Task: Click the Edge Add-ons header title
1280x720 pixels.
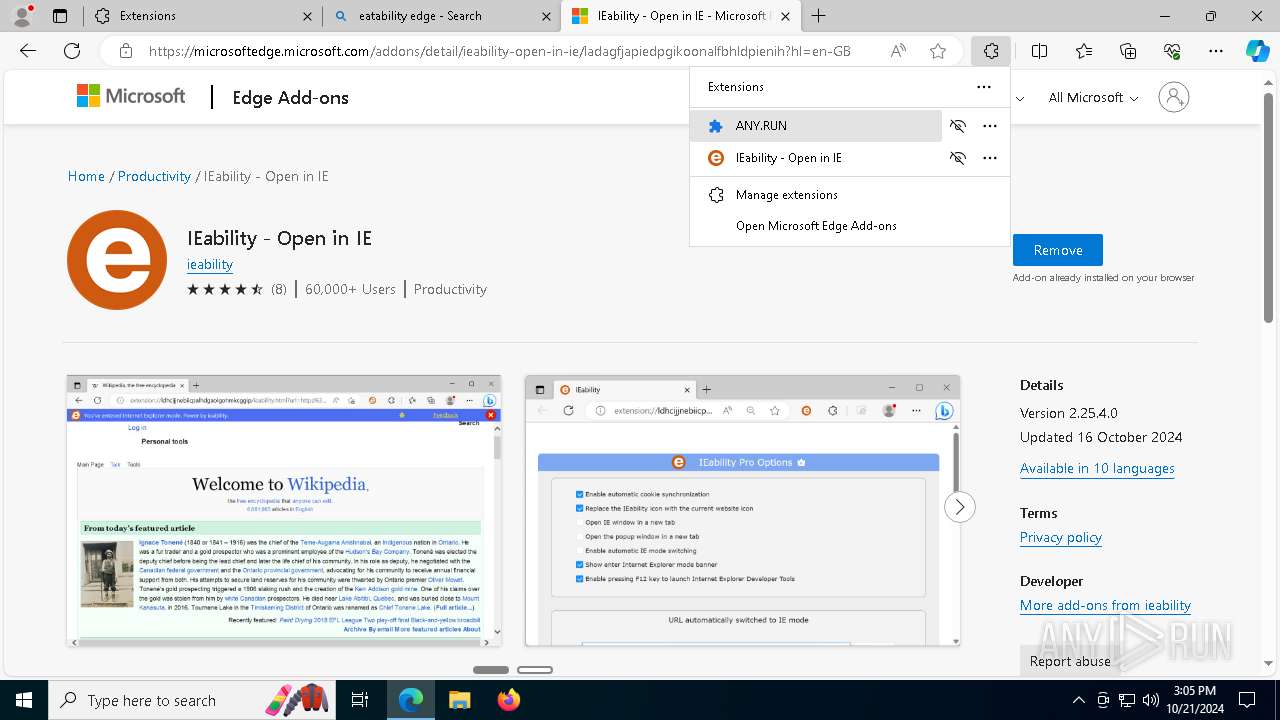Action: point(291,97)
